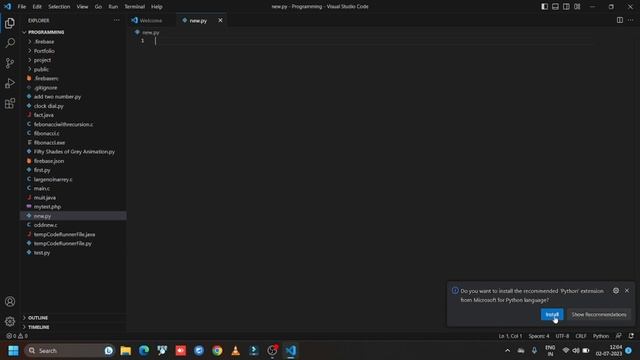Open the Accounts menu icon
640x360 pixels.
(x=10, y=302)
